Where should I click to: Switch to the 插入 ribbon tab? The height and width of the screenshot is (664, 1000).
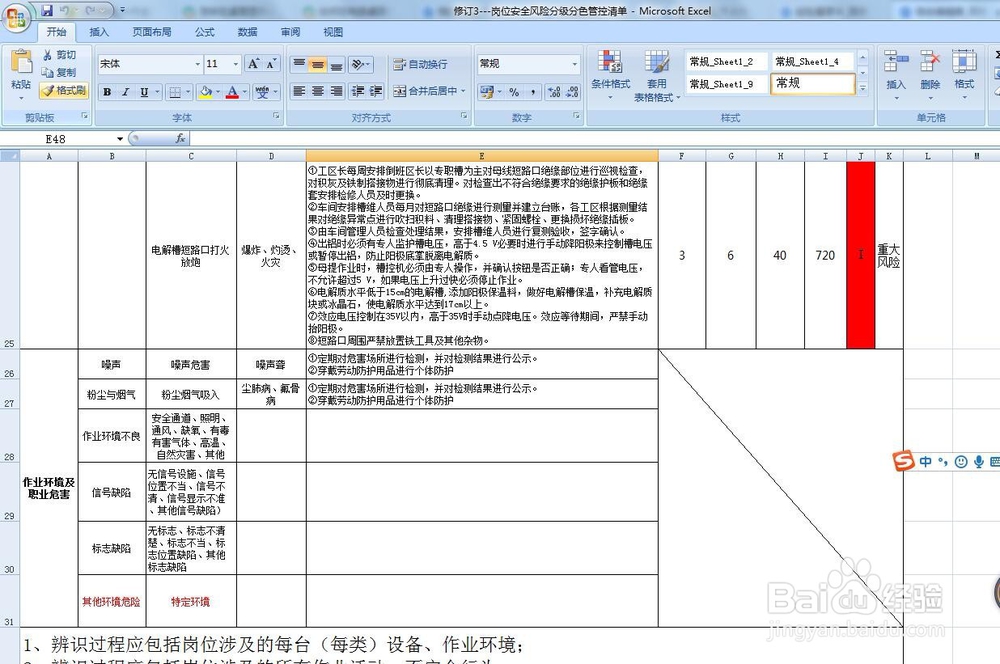tap(98, 32)
